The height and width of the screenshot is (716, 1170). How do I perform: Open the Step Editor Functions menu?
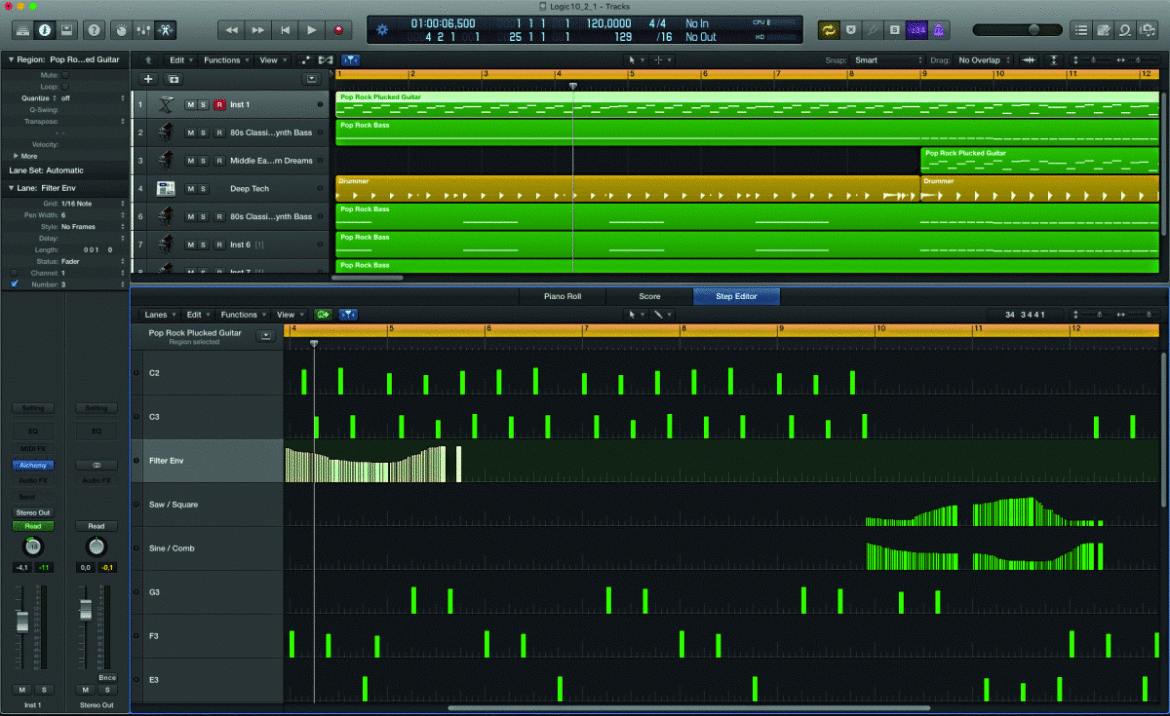pos(243,315)
